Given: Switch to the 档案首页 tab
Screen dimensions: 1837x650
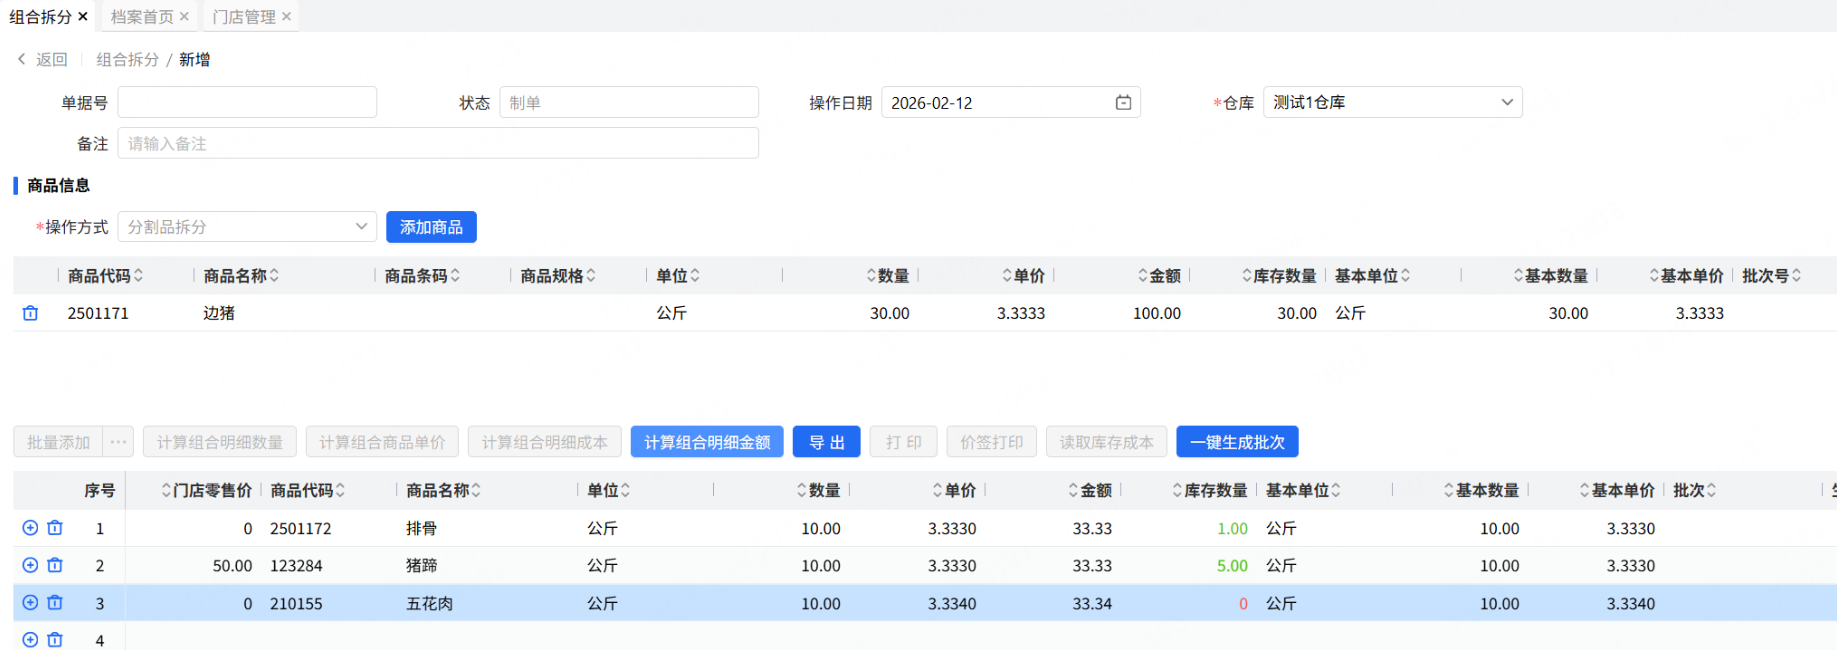Looking at the screenshot, I should click(142, 17).
